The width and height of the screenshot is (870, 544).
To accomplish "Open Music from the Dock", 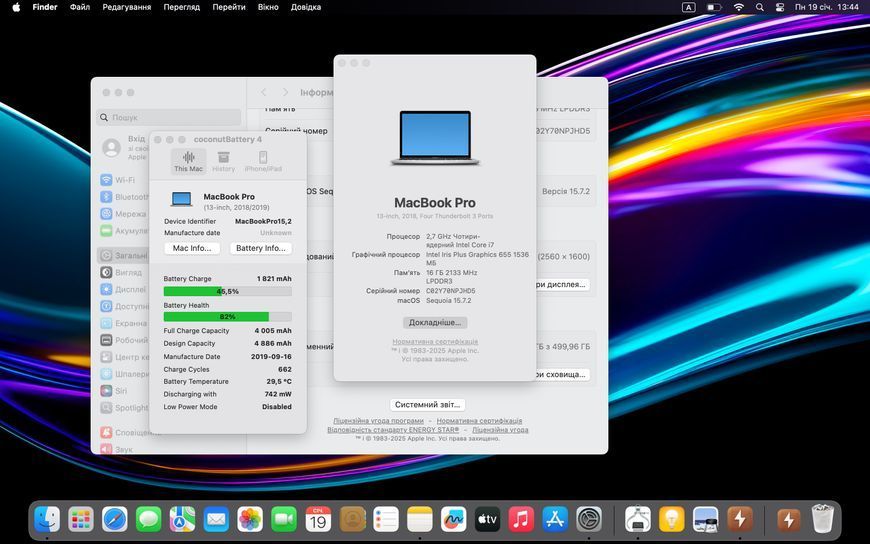I will click(x=521, y=520).
